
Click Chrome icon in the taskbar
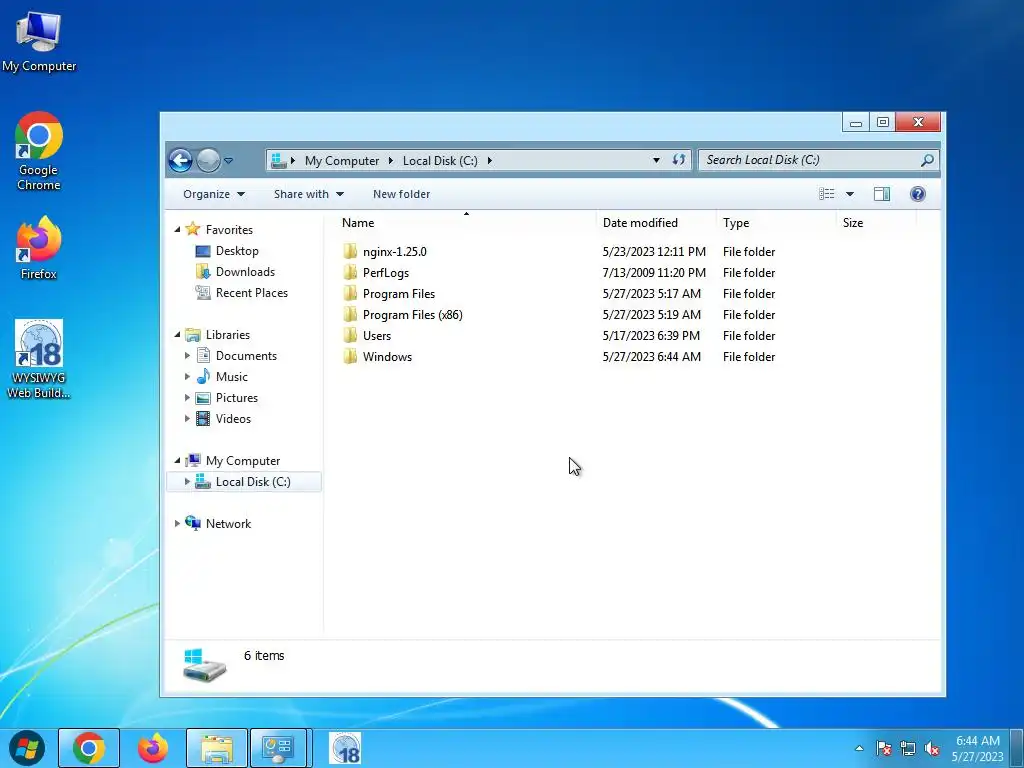point(89,748)
